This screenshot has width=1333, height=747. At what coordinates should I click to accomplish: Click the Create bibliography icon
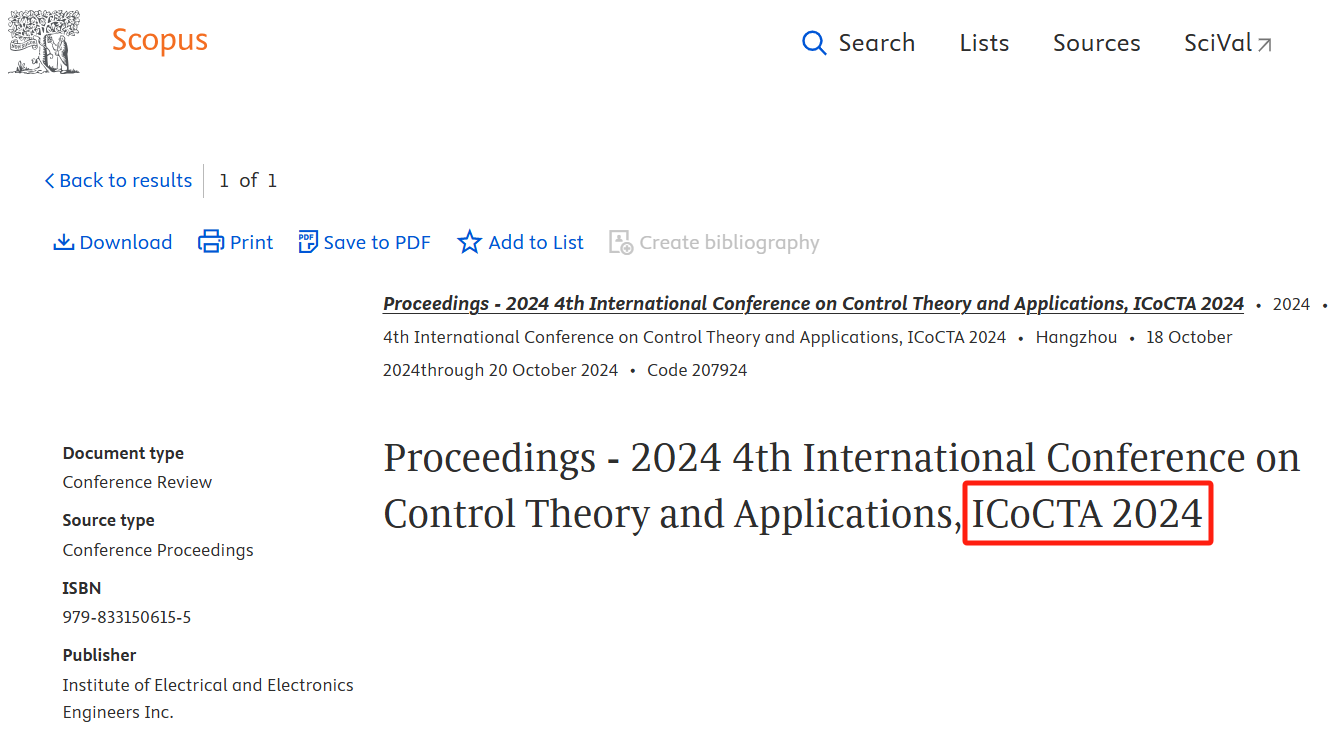(x=621, y=242)
